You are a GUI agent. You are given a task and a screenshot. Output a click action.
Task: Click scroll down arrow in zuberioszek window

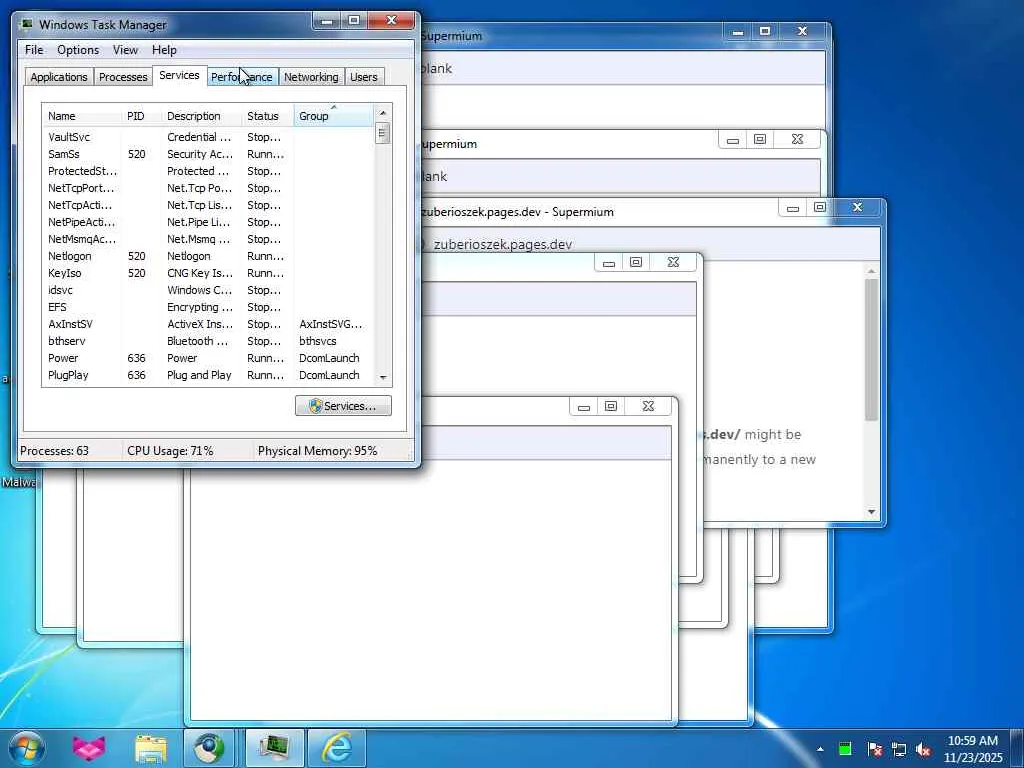(x=871, y=512)
